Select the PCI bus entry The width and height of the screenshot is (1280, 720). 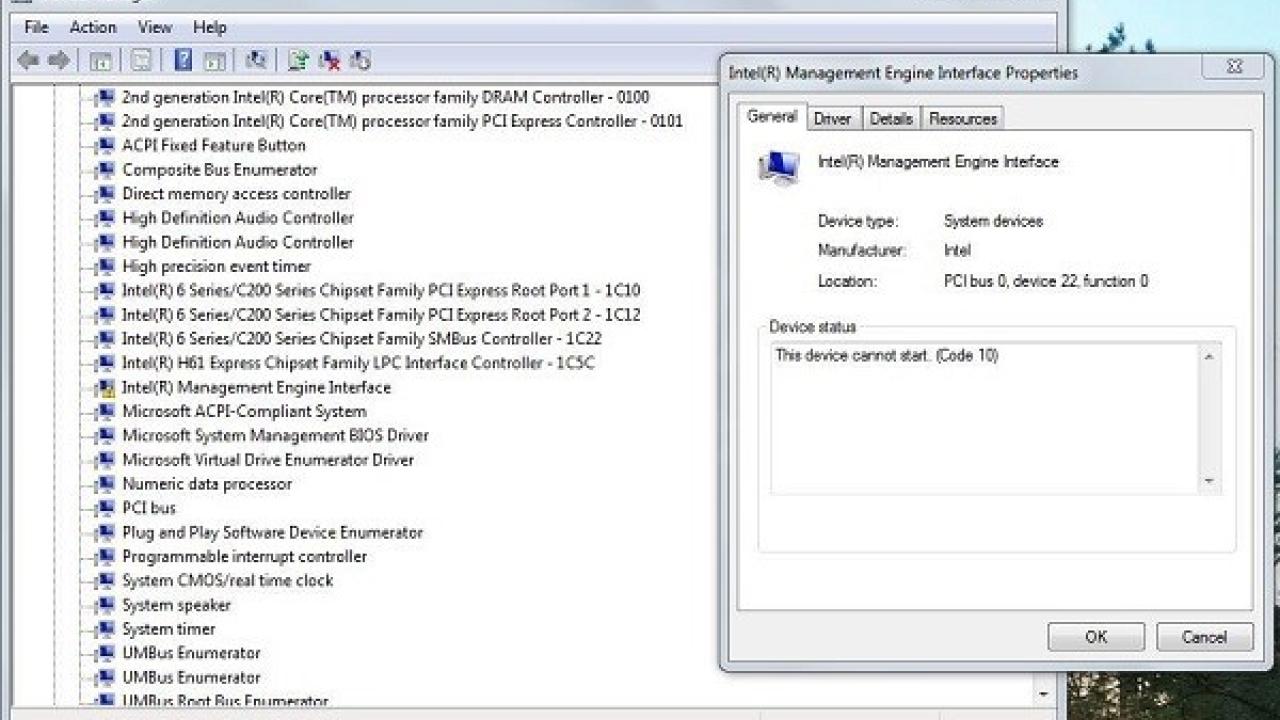(x=149, y=508)
